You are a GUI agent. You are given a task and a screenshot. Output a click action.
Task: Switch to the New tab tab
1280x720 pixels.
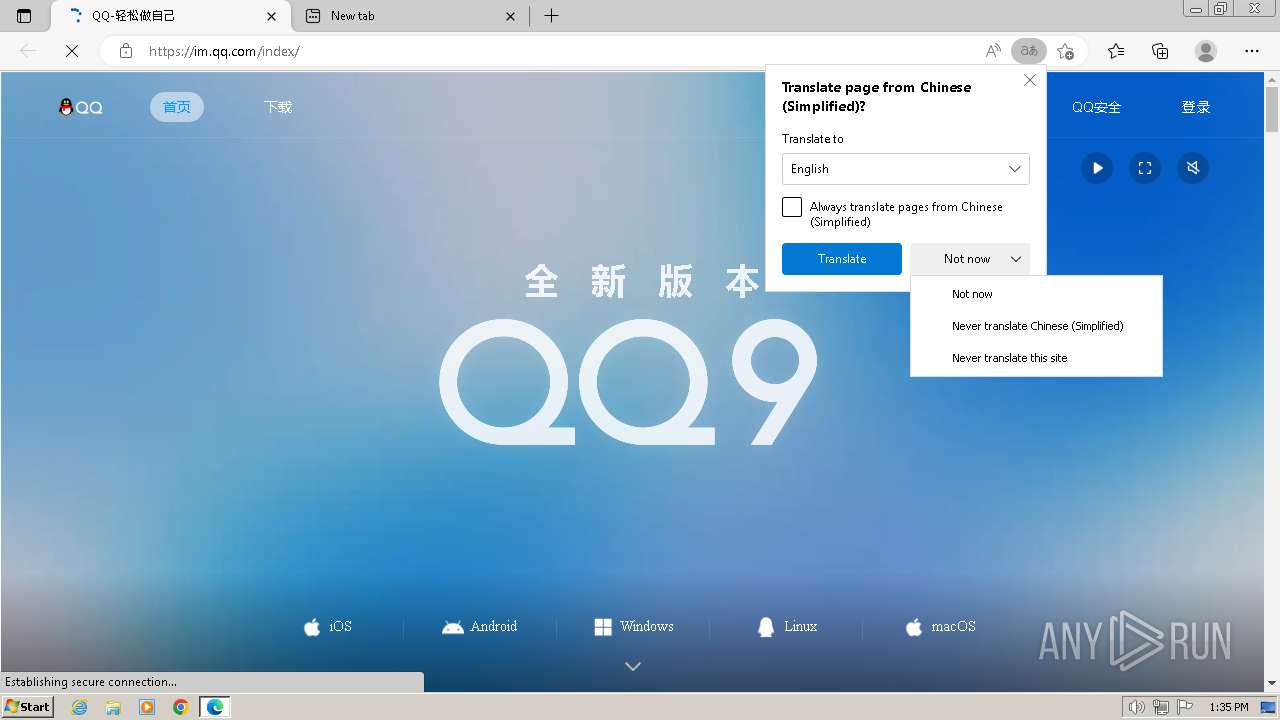[410, 16]
